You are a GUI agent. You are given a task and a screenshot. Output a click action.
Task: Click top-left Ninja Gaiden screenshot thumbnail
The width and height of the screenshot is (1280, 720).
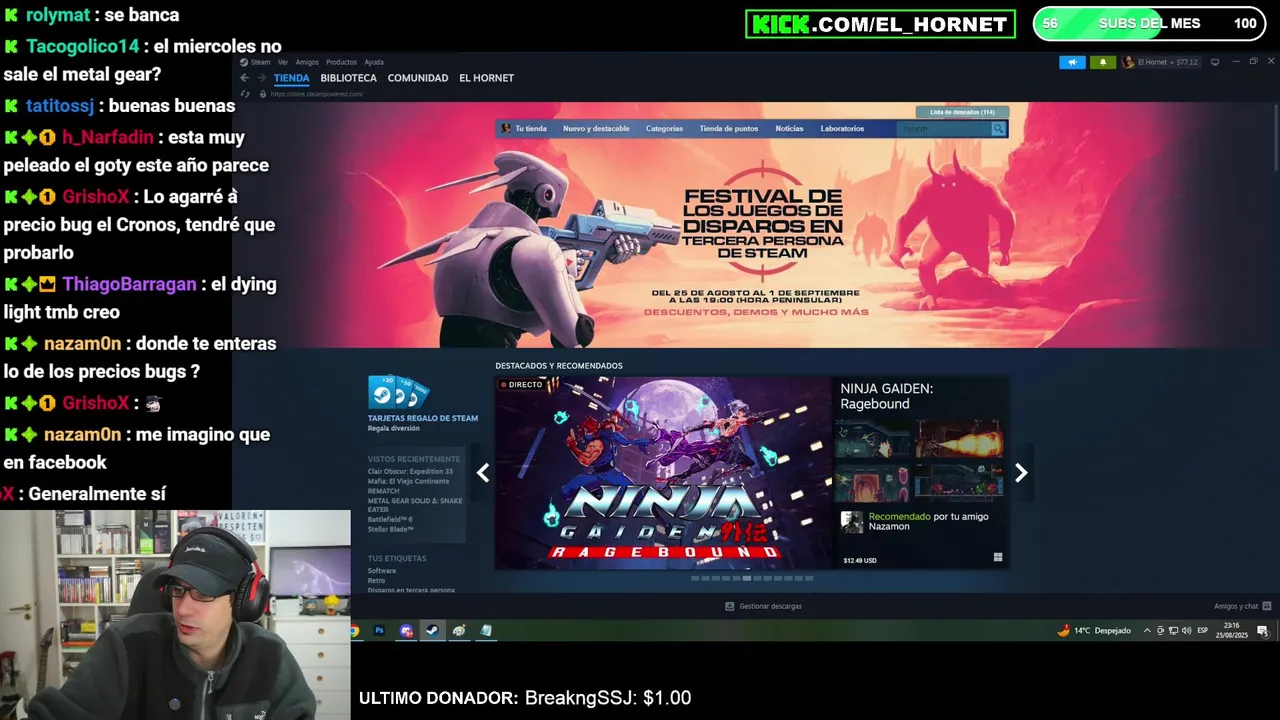[x=875, y=438]
